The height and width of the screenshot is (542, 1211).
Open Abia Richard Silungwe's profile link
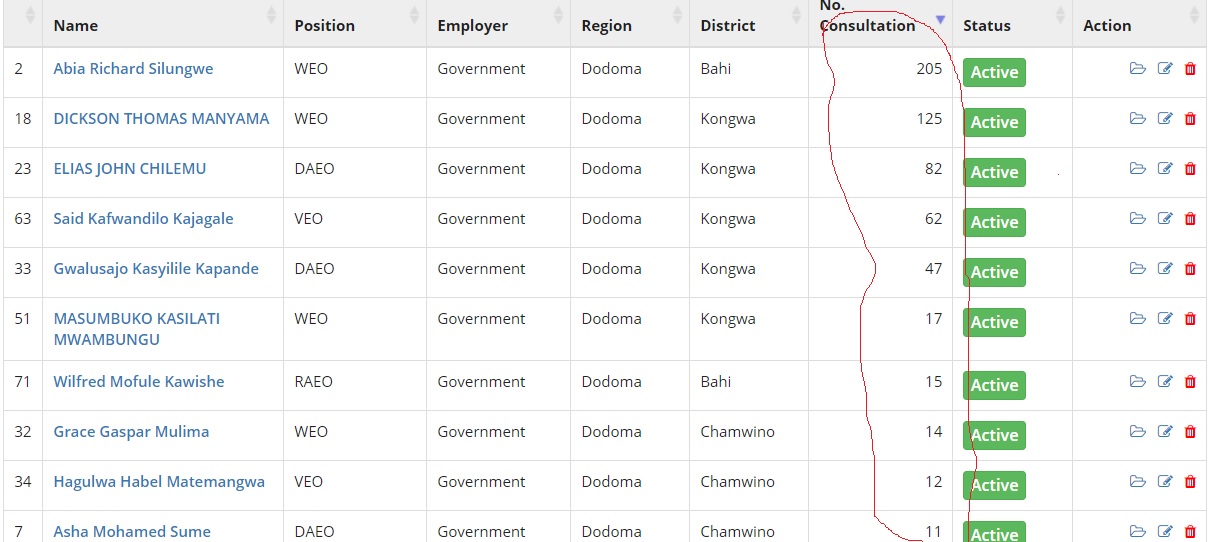(x=133, y=69)
